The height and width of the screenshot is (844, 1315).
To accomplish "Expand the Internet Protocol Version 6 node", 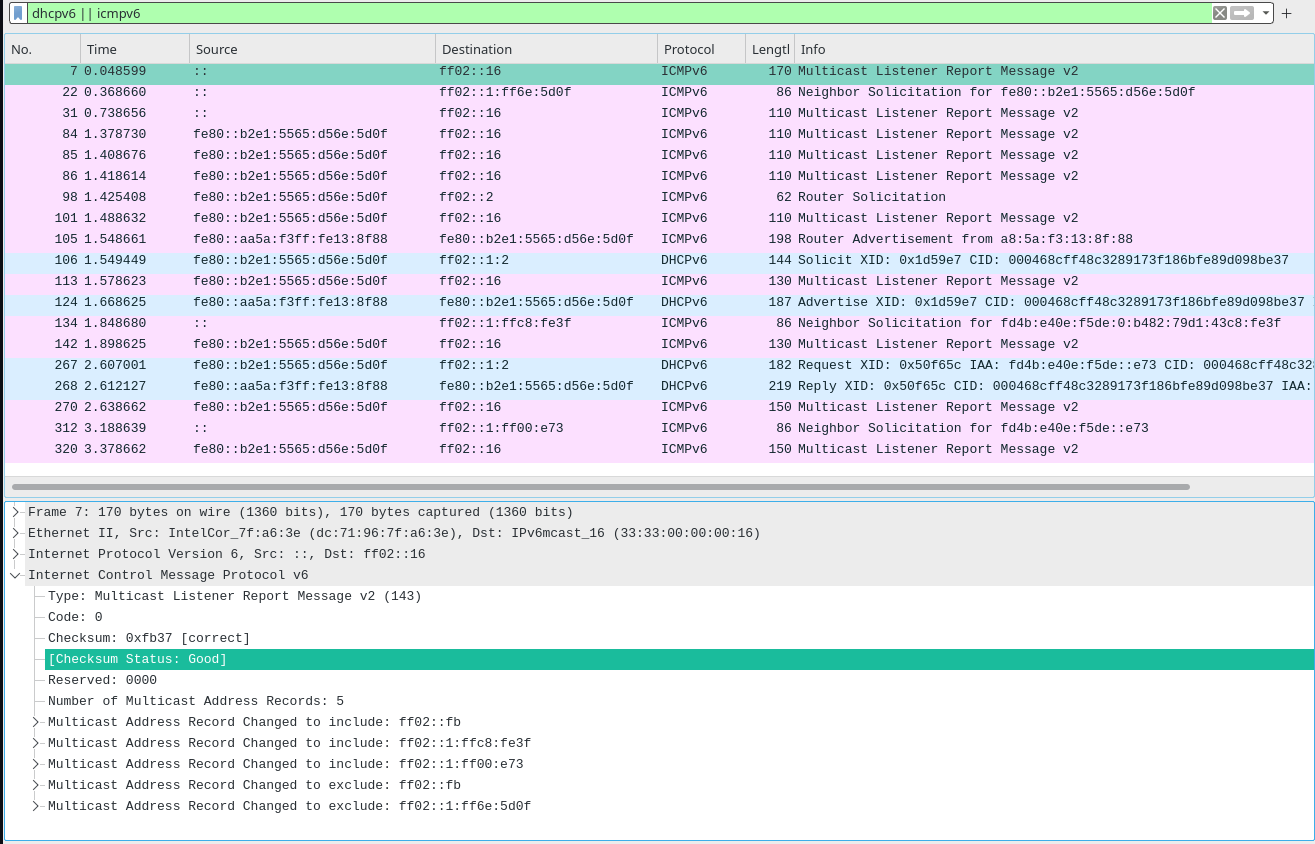I will pyautogui.click(x=16, y=554).
